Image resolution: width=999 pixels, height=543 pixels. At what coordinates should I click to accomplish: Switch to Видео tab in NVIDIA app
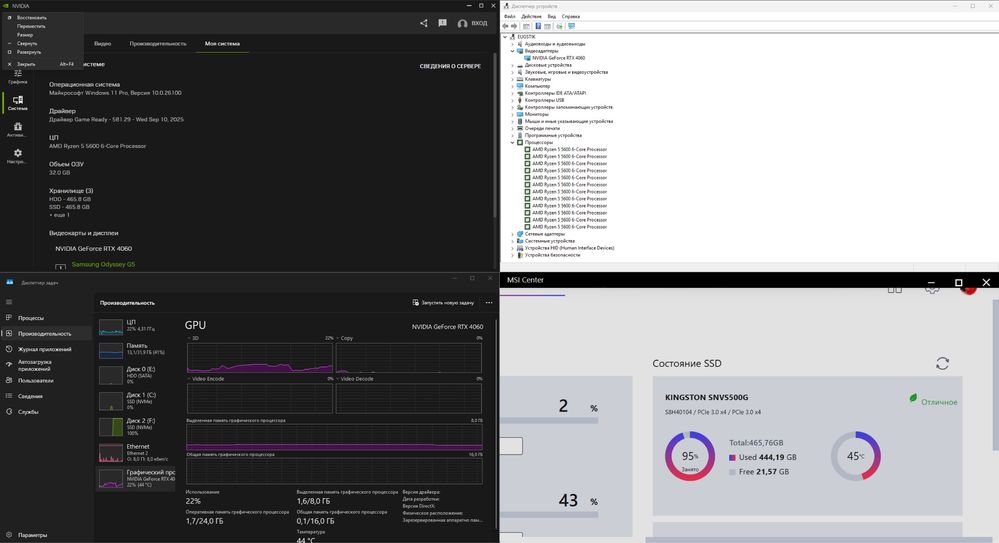point(103,43)
